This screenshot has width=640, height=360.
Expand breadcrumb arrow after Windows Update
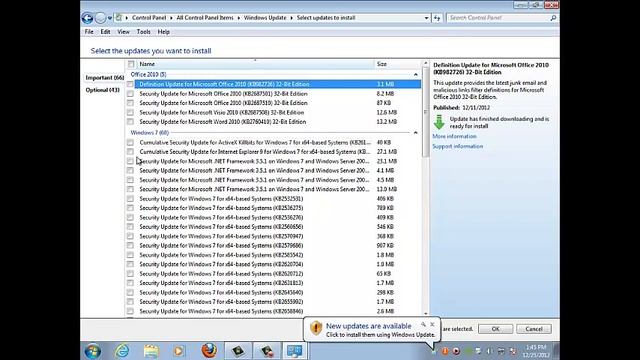click(291, 18)
